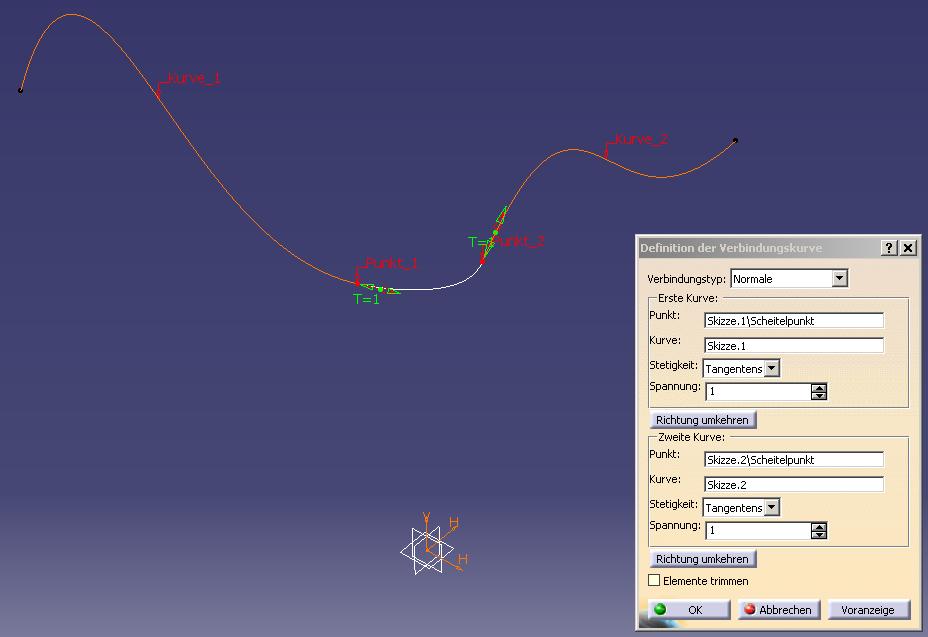Open the dialog help question mark

[x=888, y=248]
